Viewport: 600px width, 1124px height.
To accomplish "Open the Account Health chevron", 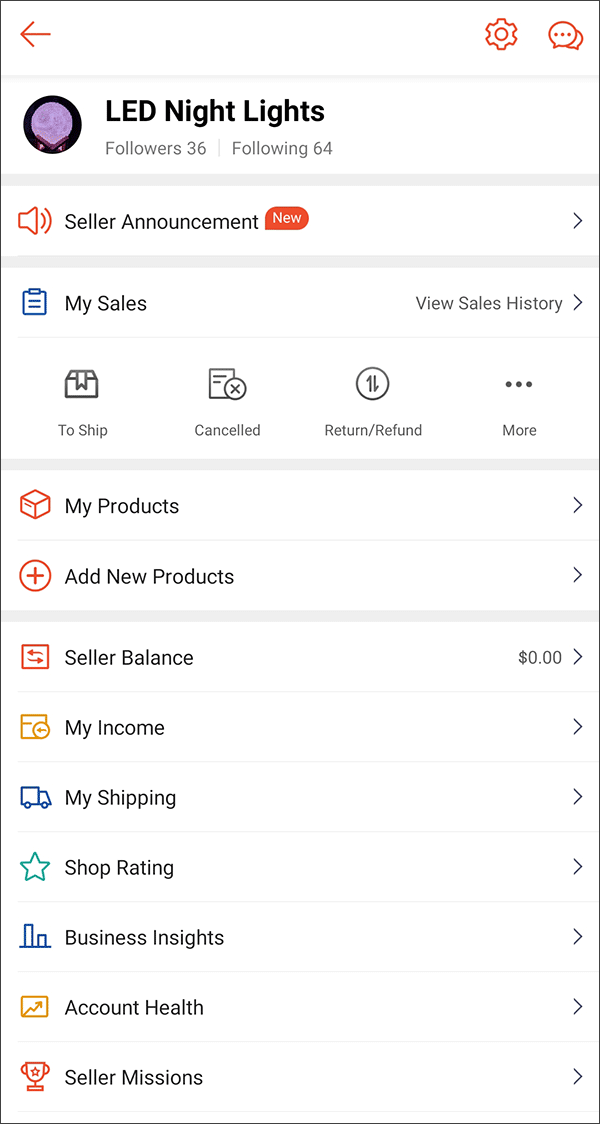I will (x=577, y=1007).
